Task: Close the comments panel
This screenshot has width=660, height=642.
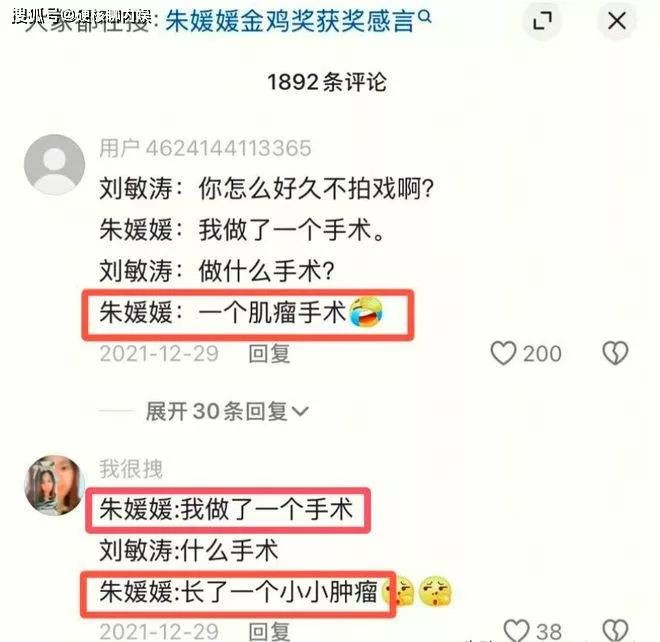Action: [x=617, y=21]
